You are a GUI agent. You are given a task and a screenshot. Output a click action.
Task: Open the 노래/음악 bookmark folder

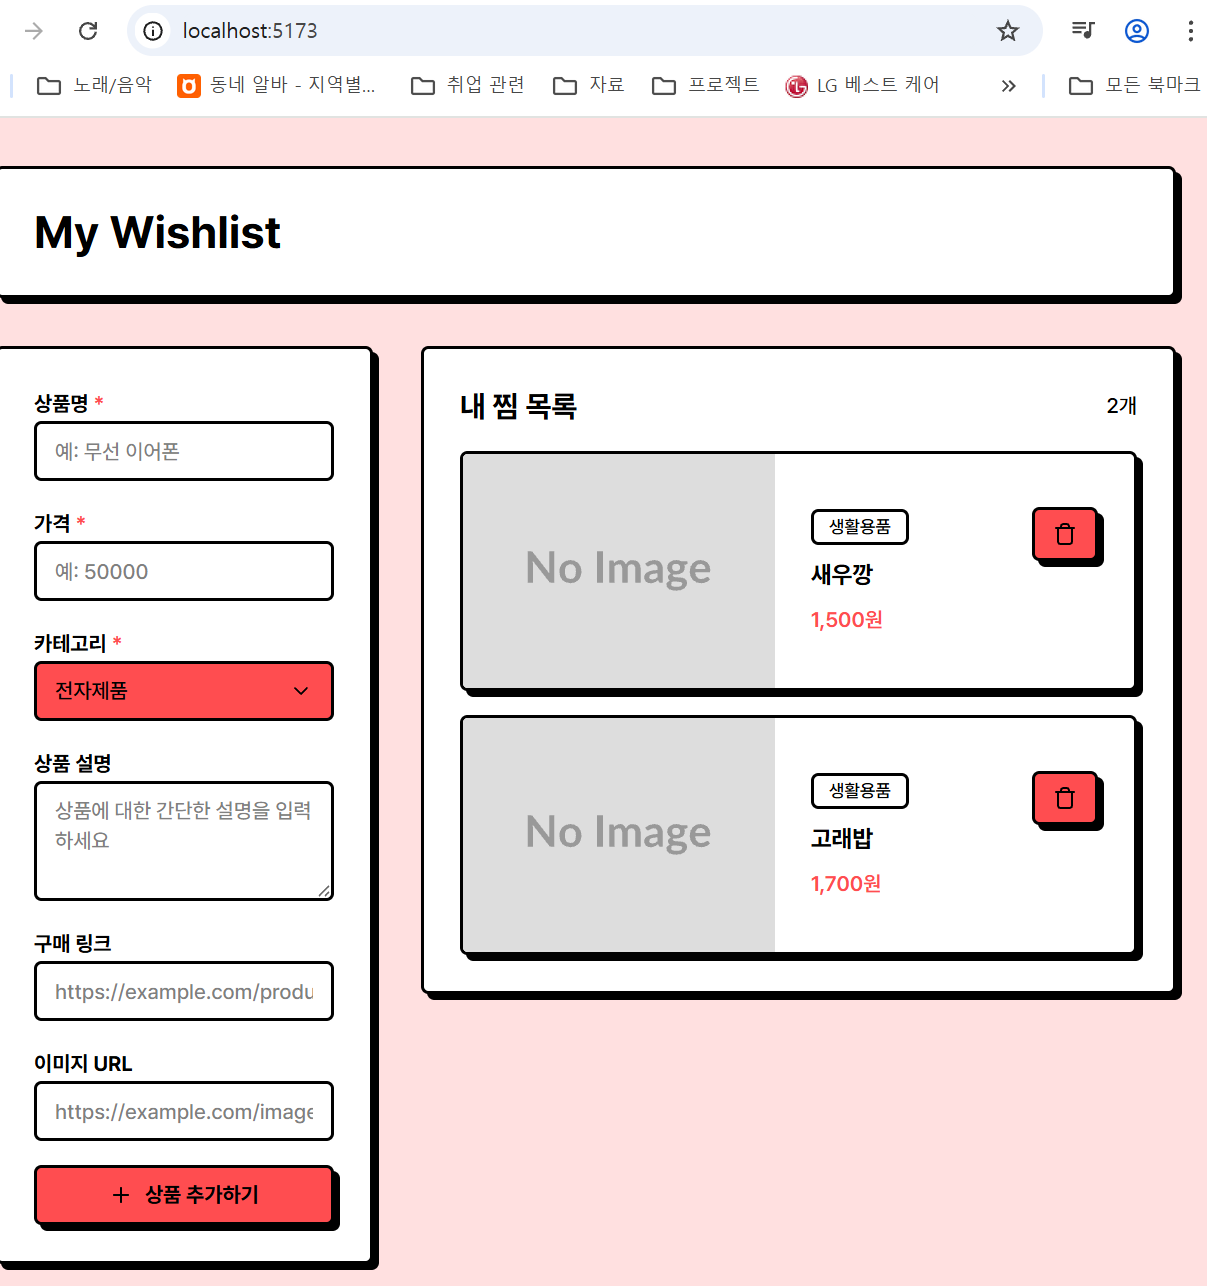tap(94, 86)
